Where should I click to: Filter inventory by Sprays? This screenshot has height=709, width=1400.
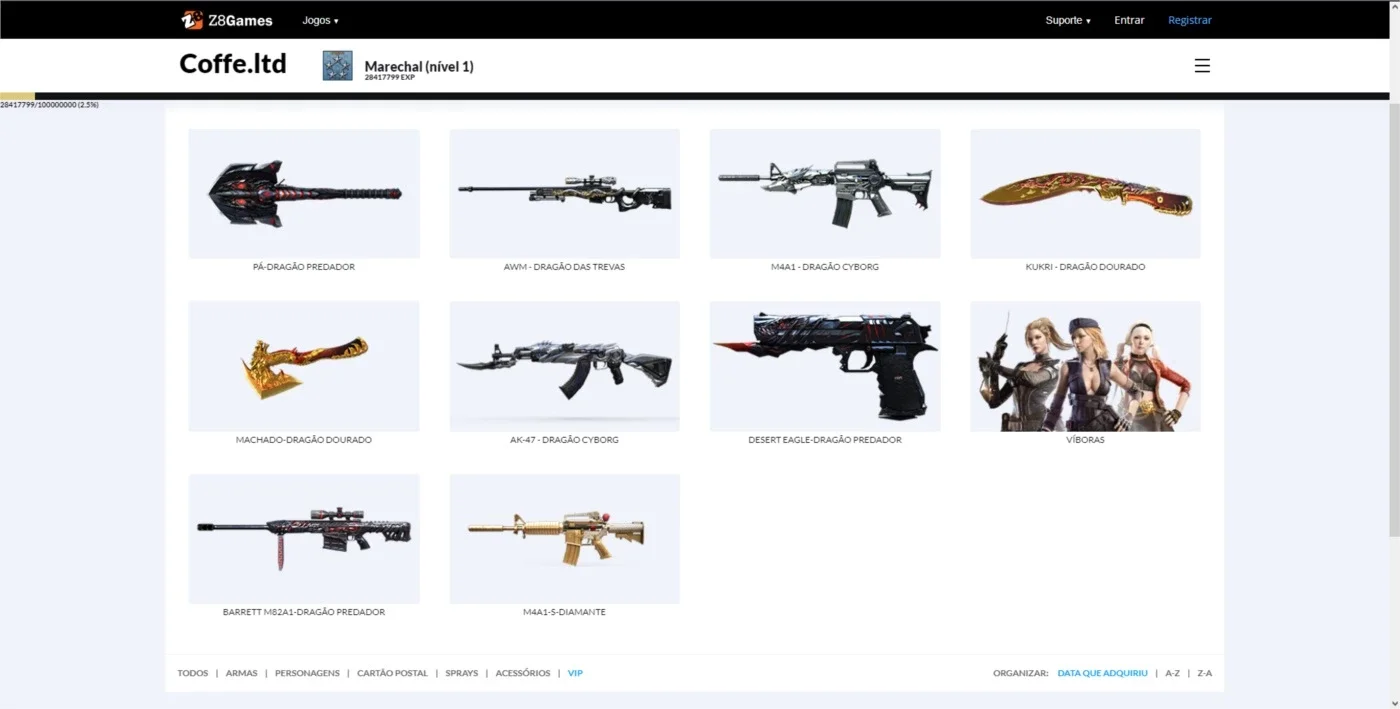click(x=462, y=673)
